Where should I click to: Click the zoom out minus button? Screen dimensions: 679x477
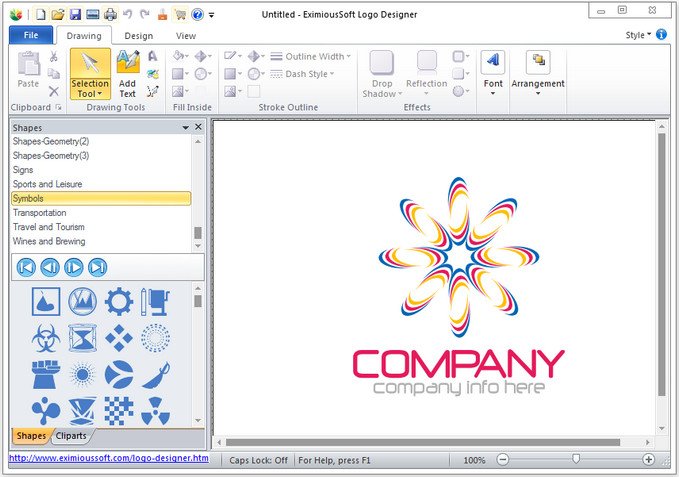502,460
